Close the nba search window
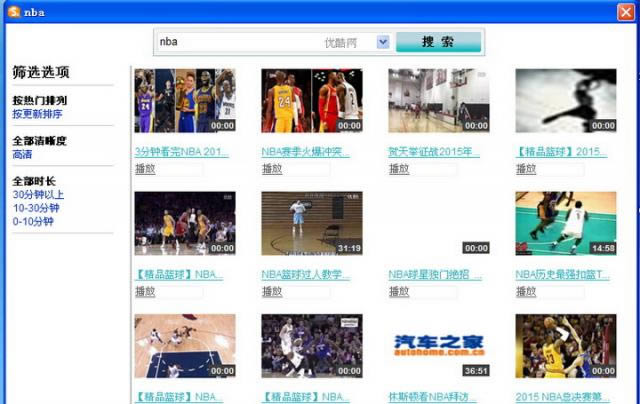 tap(624, 12)
